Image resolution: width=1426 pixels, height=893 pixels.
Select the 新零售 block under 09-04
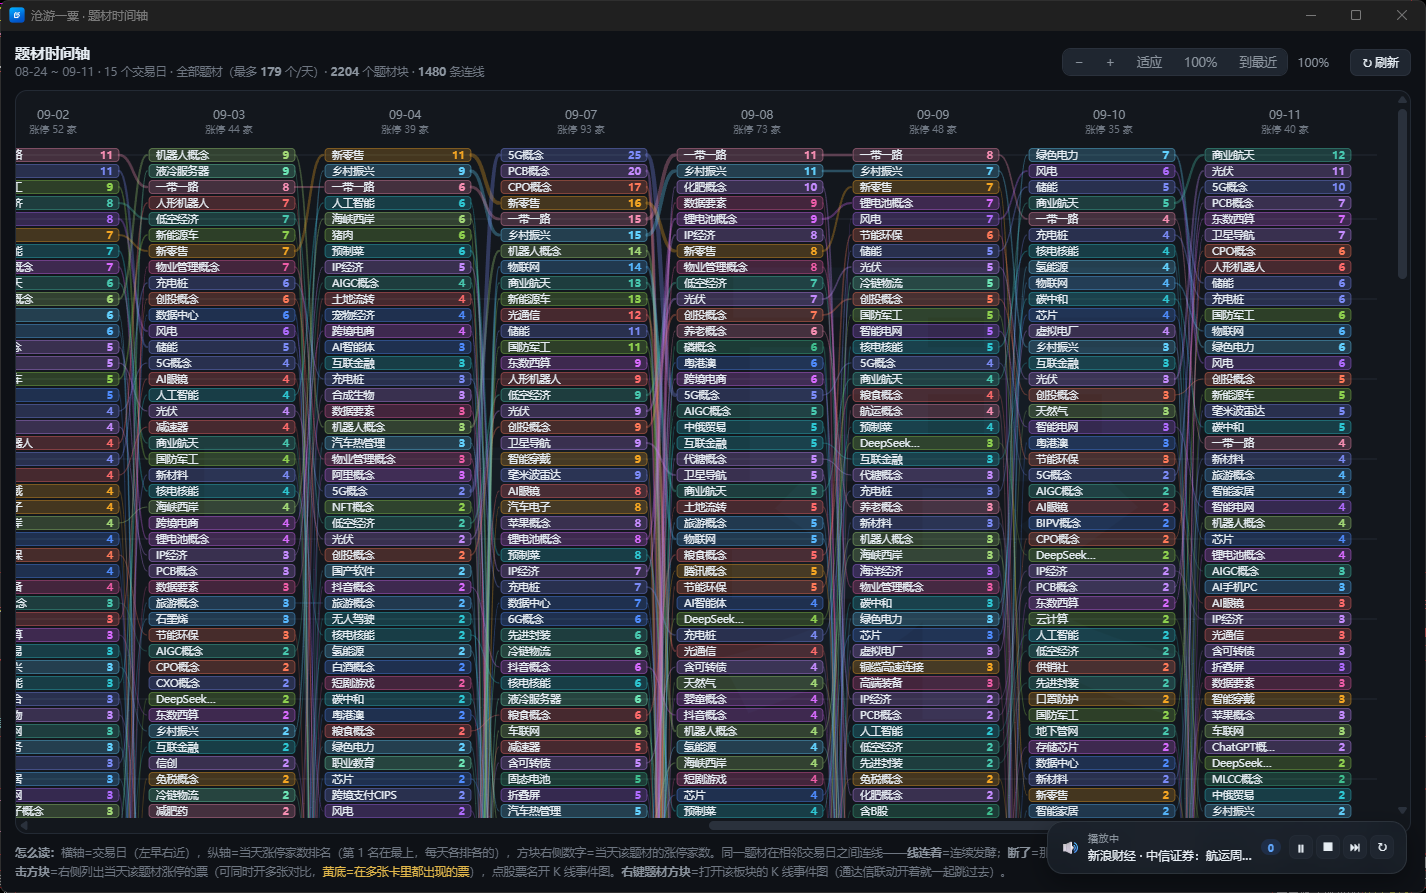(x=398, y=155)
